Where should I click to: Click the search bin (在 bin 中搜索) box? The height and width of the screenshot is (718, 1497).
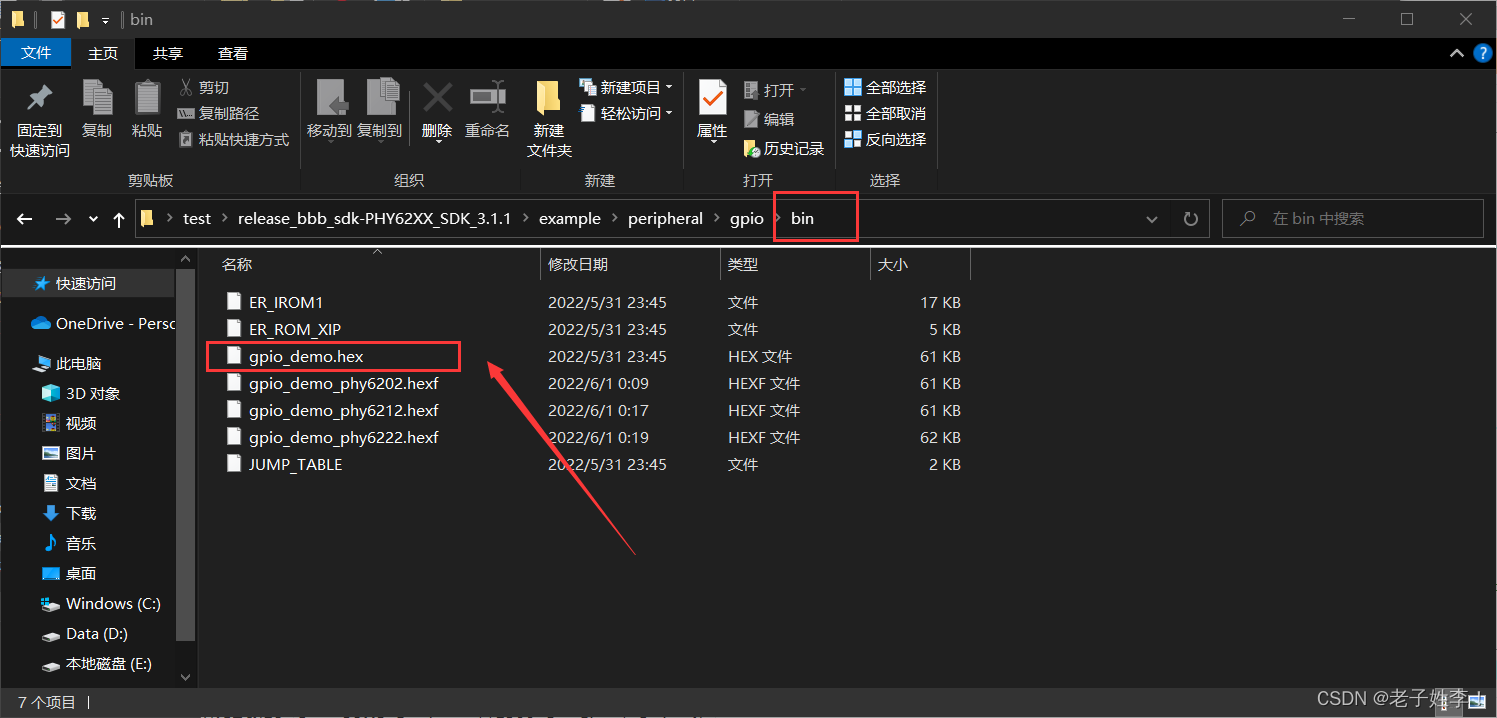(x=1352, y=218)
